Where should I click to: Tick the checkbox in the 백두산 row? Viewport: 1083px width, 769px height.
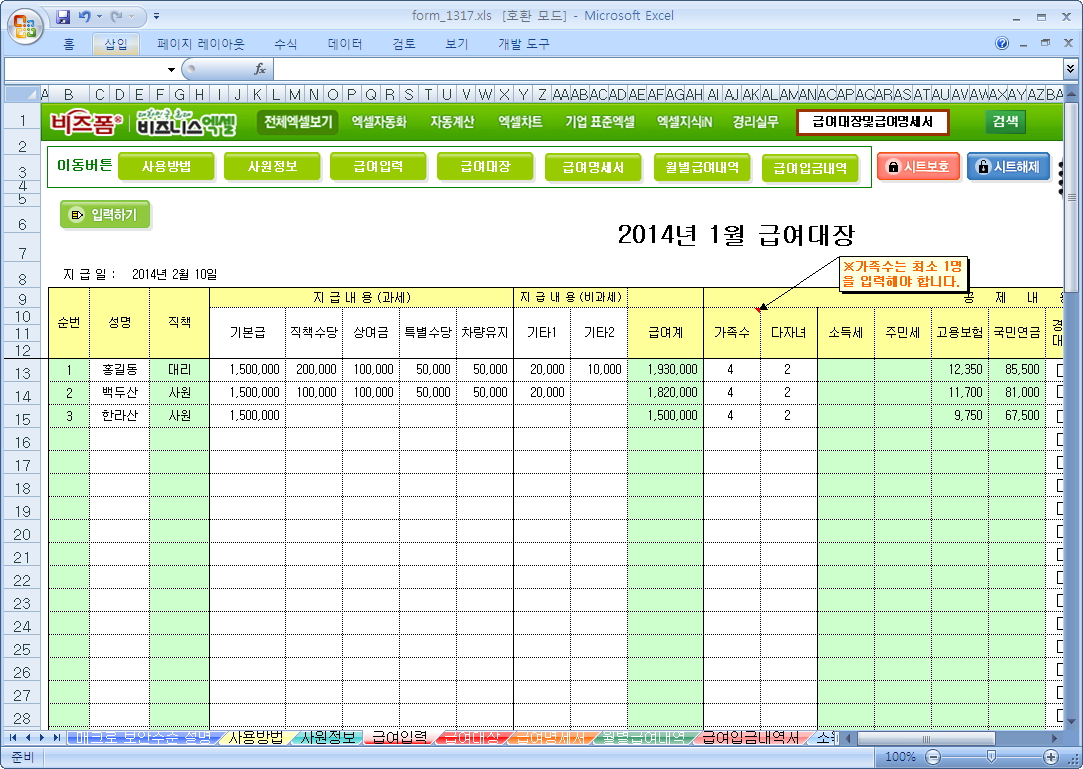point(1061,393)
